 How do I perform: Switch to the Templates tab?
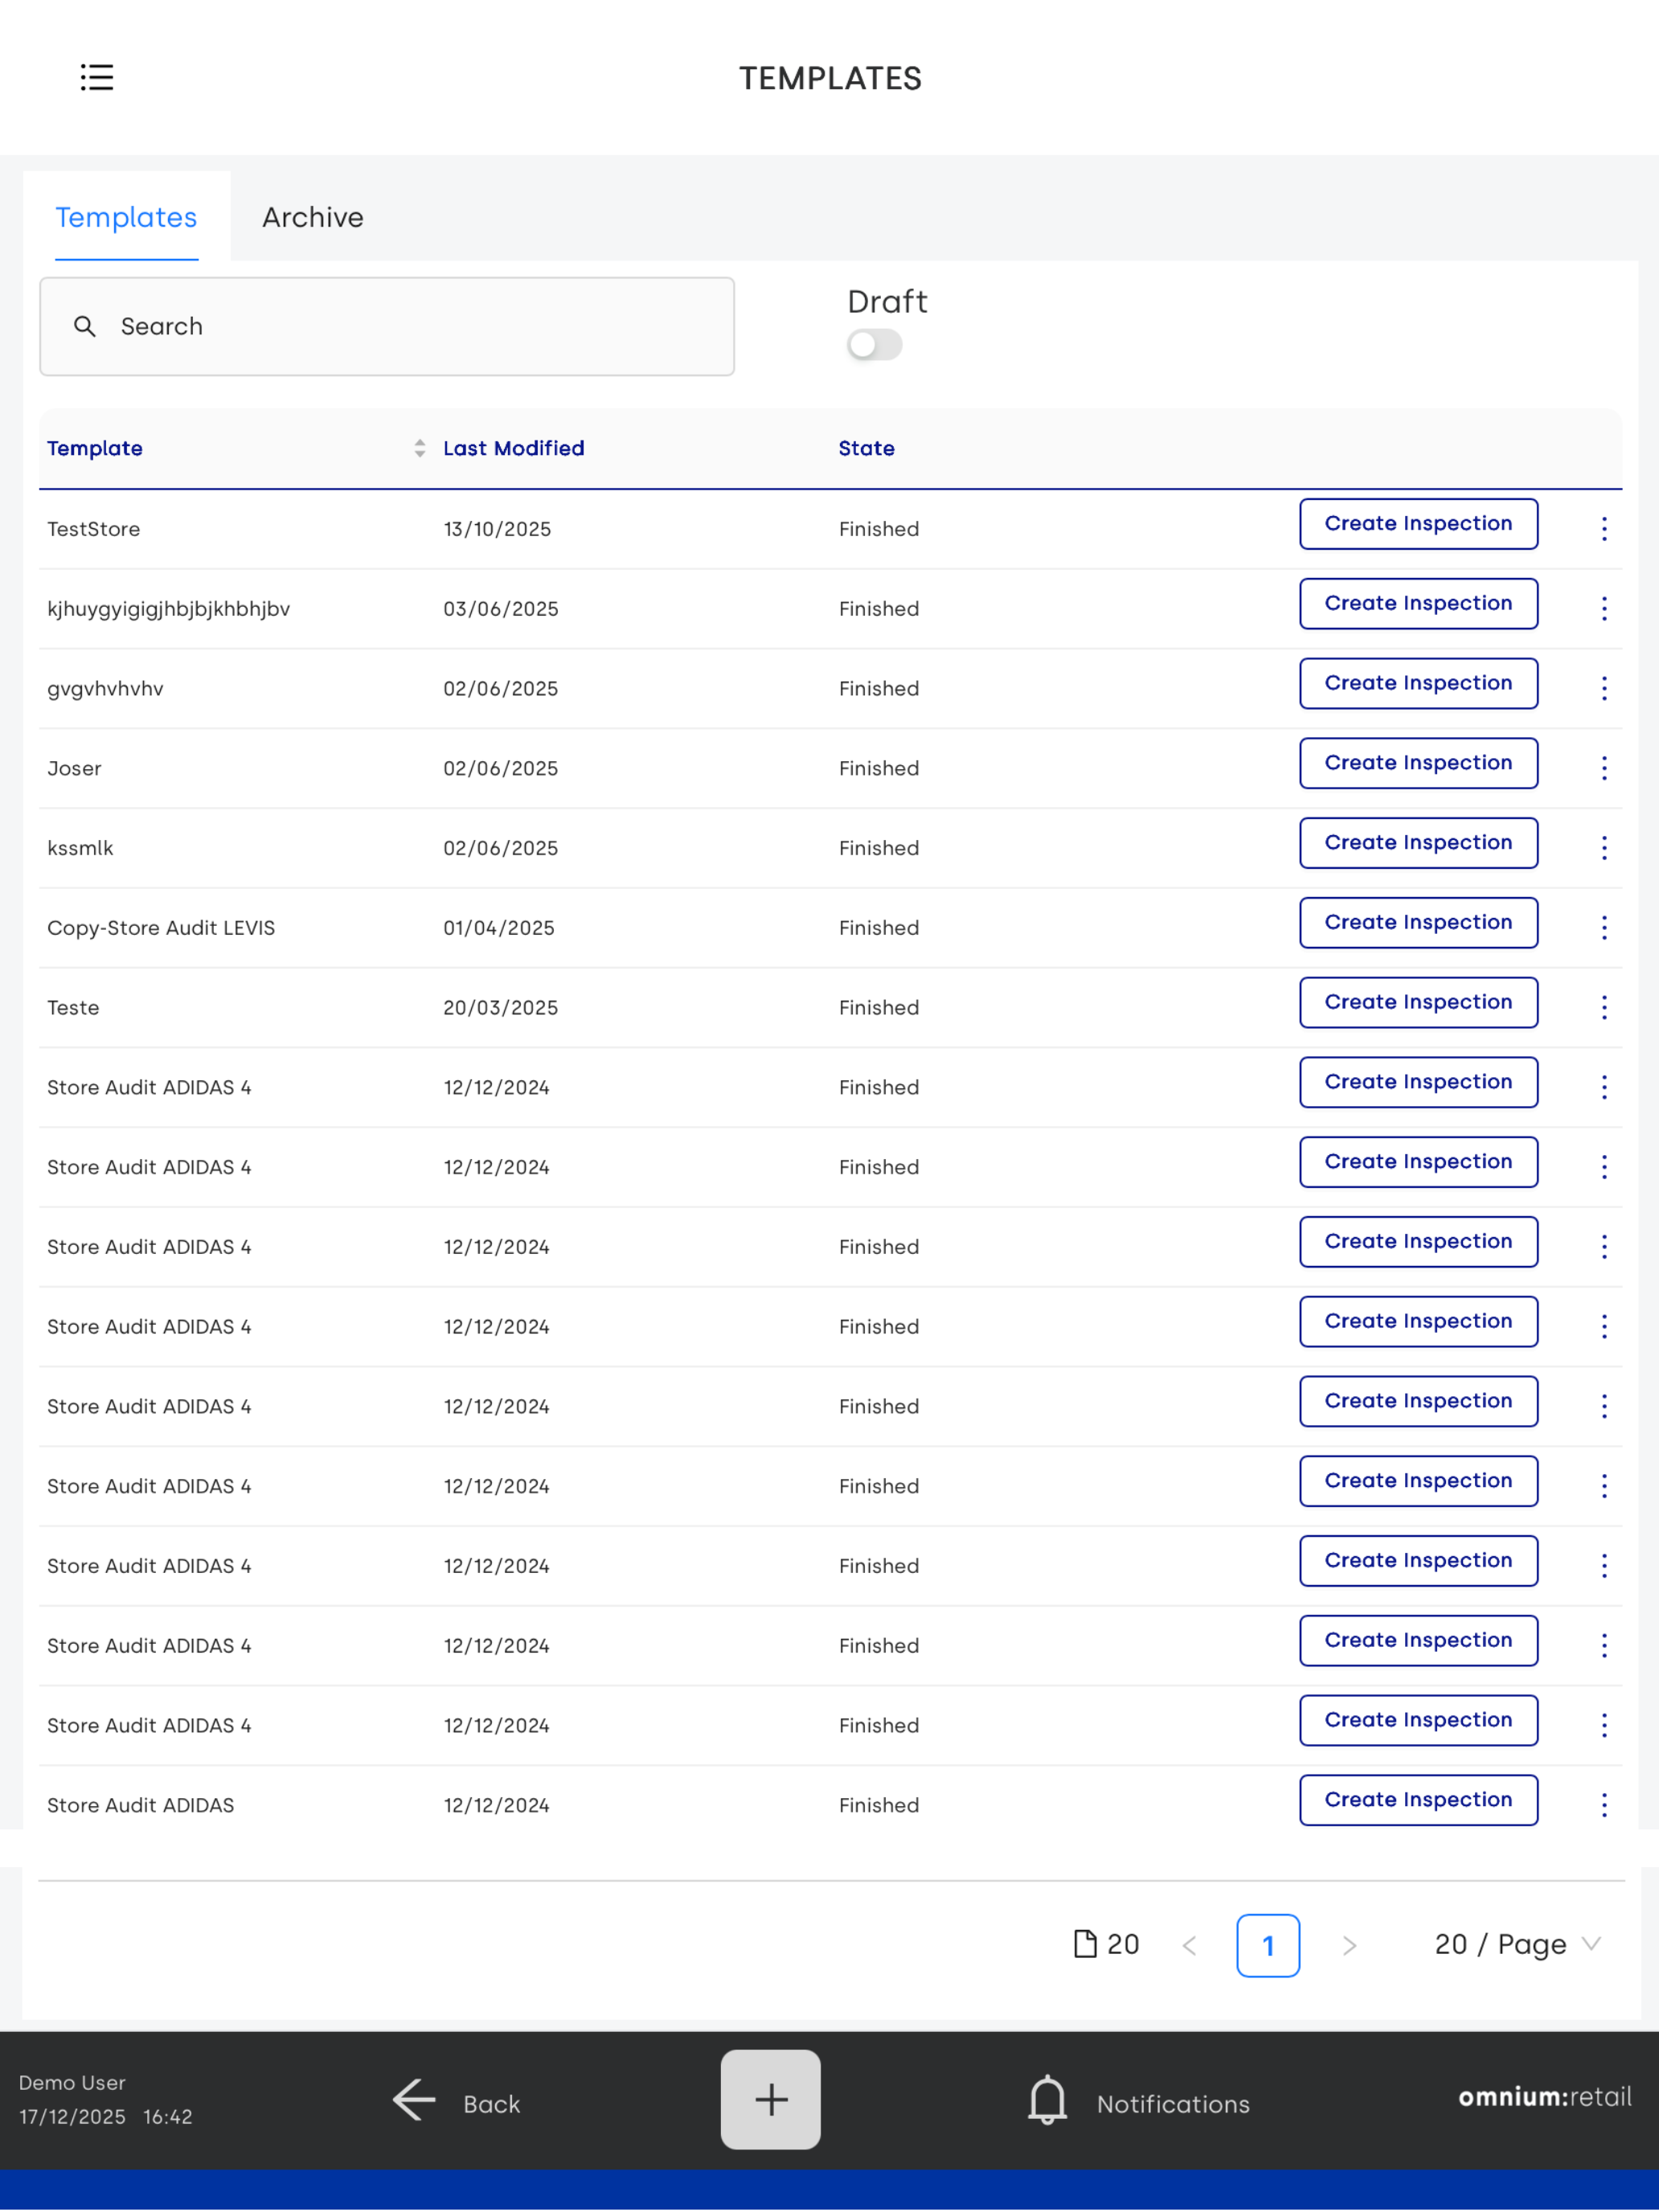(x=126, y=217)
